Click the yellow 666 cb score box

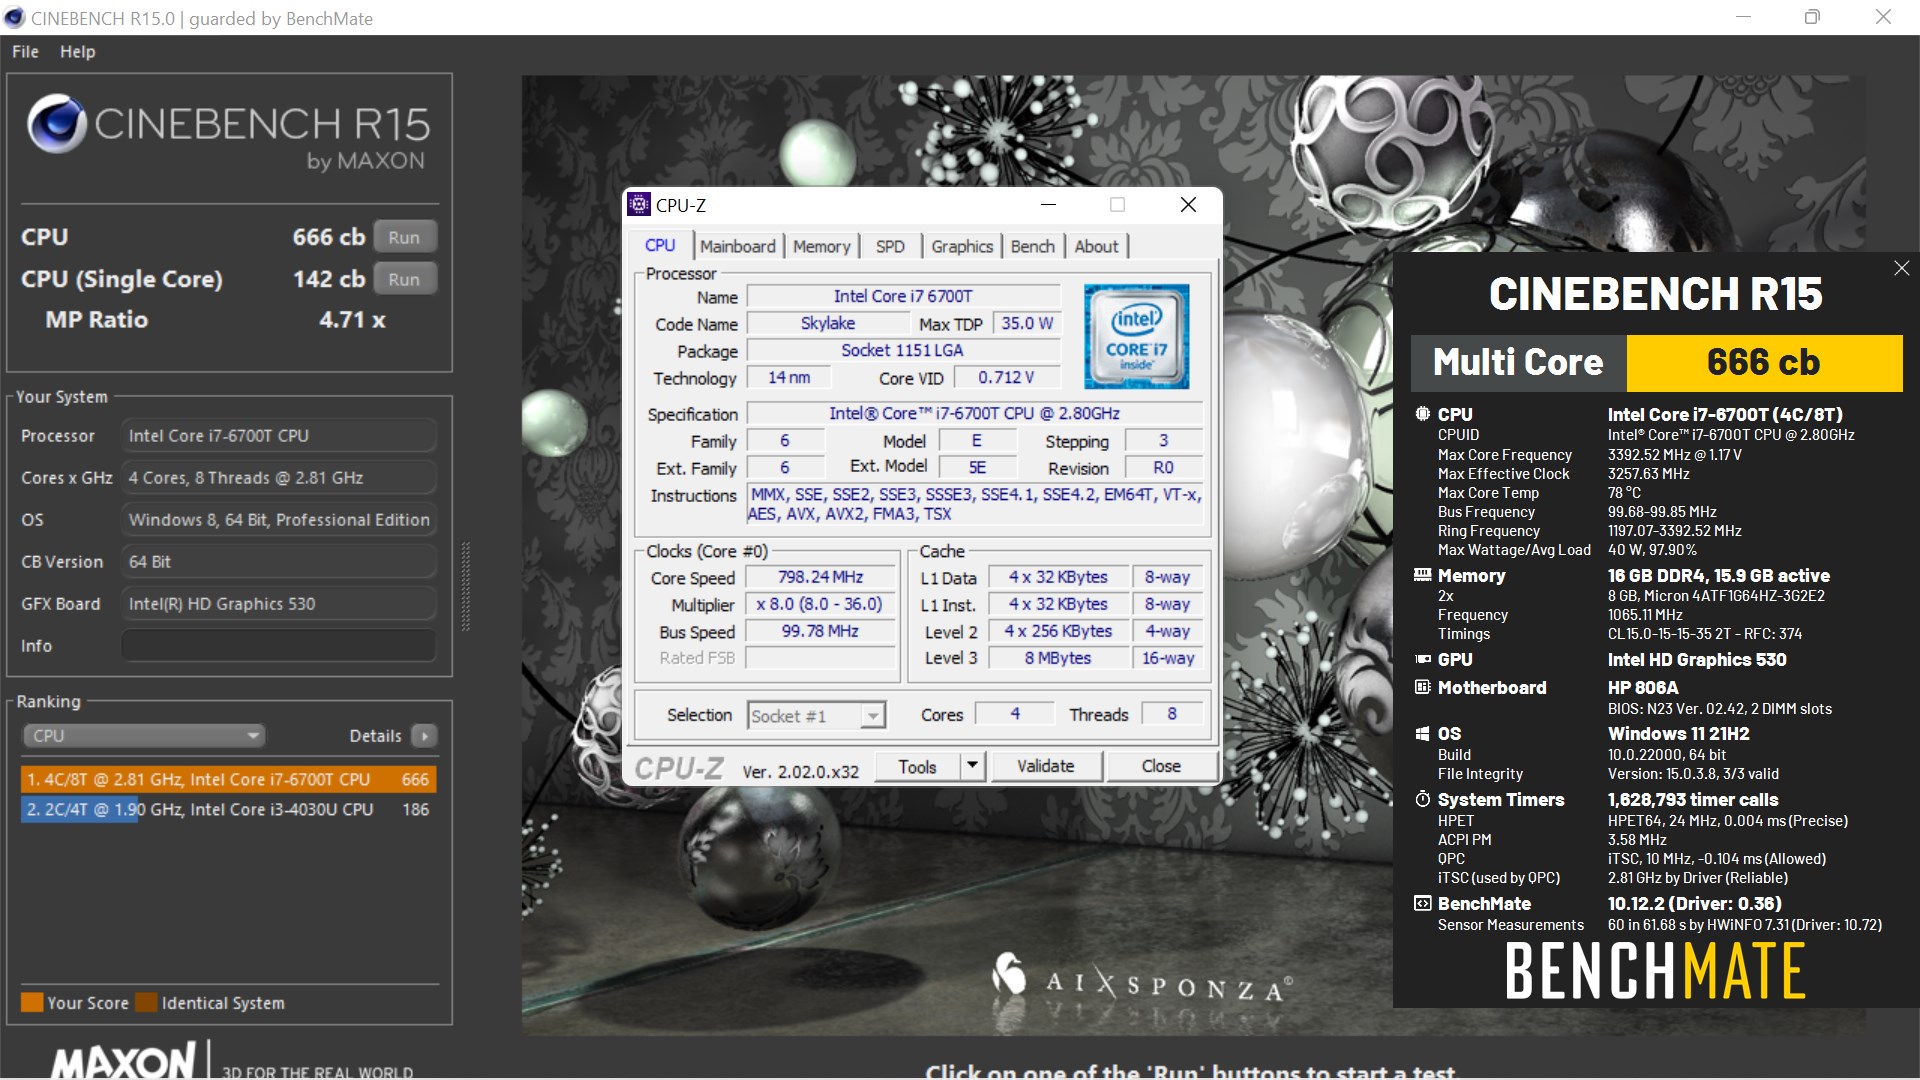[x=1764, y=362]
